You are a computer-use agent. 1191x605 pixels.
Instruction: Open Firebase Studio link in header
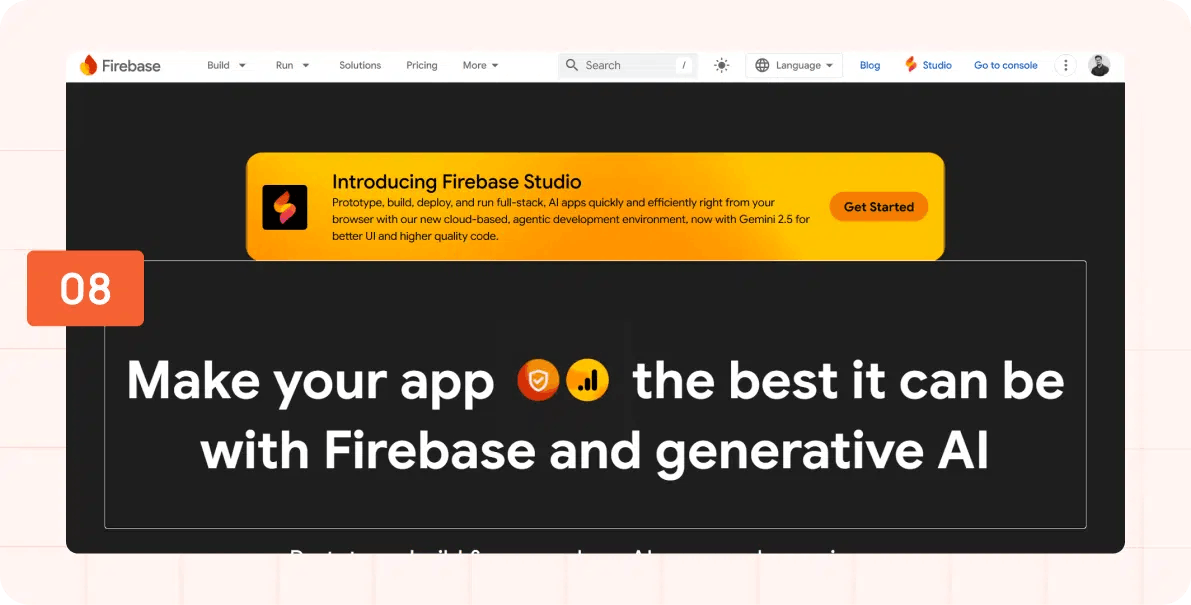(x=928, y=65)
